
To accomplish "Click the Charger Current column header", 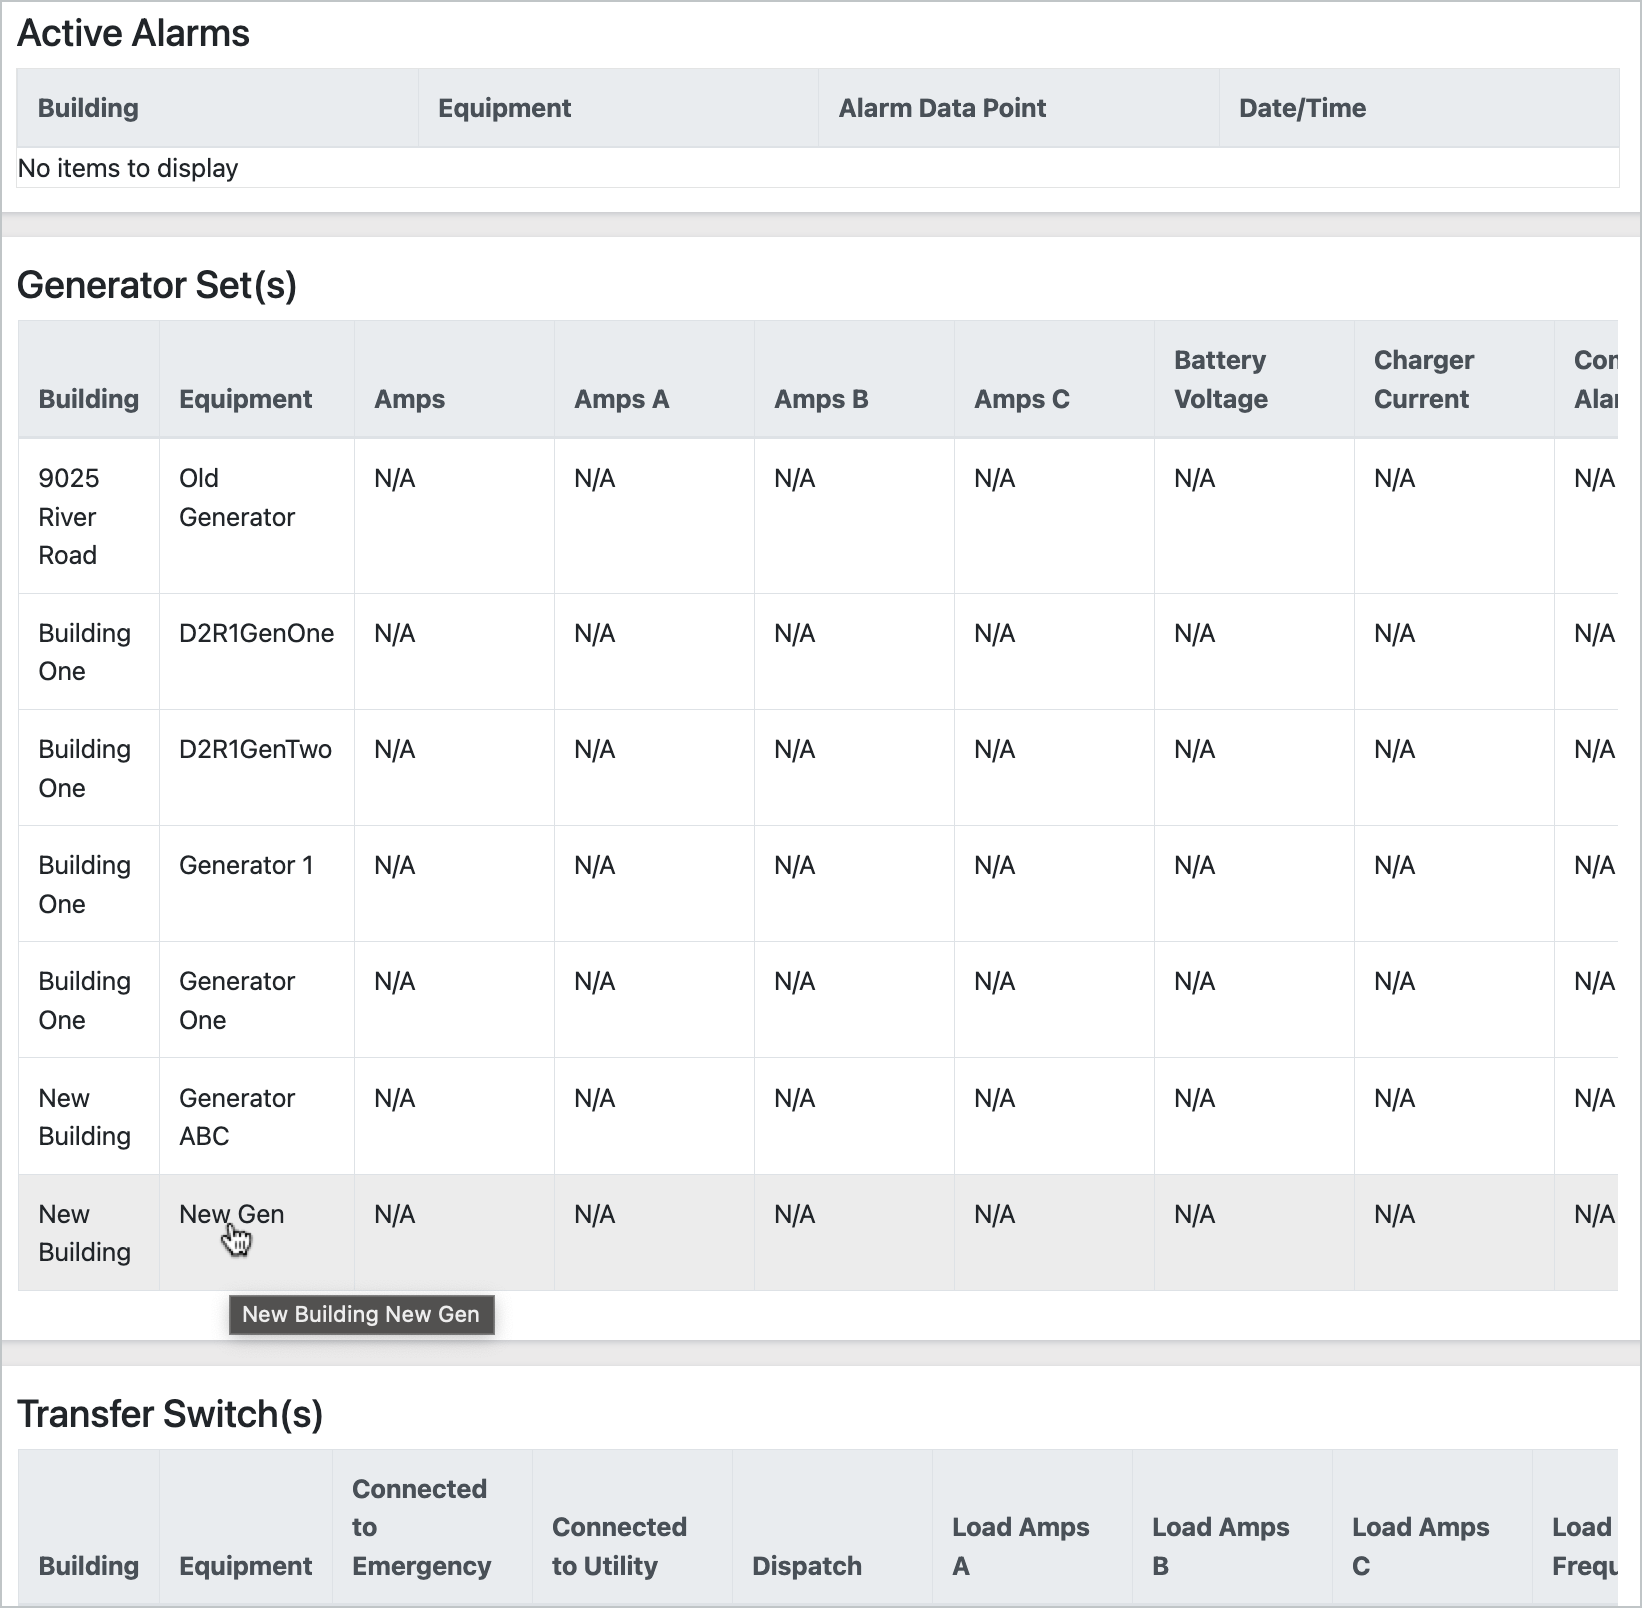I will click(x=1423, y=379).
